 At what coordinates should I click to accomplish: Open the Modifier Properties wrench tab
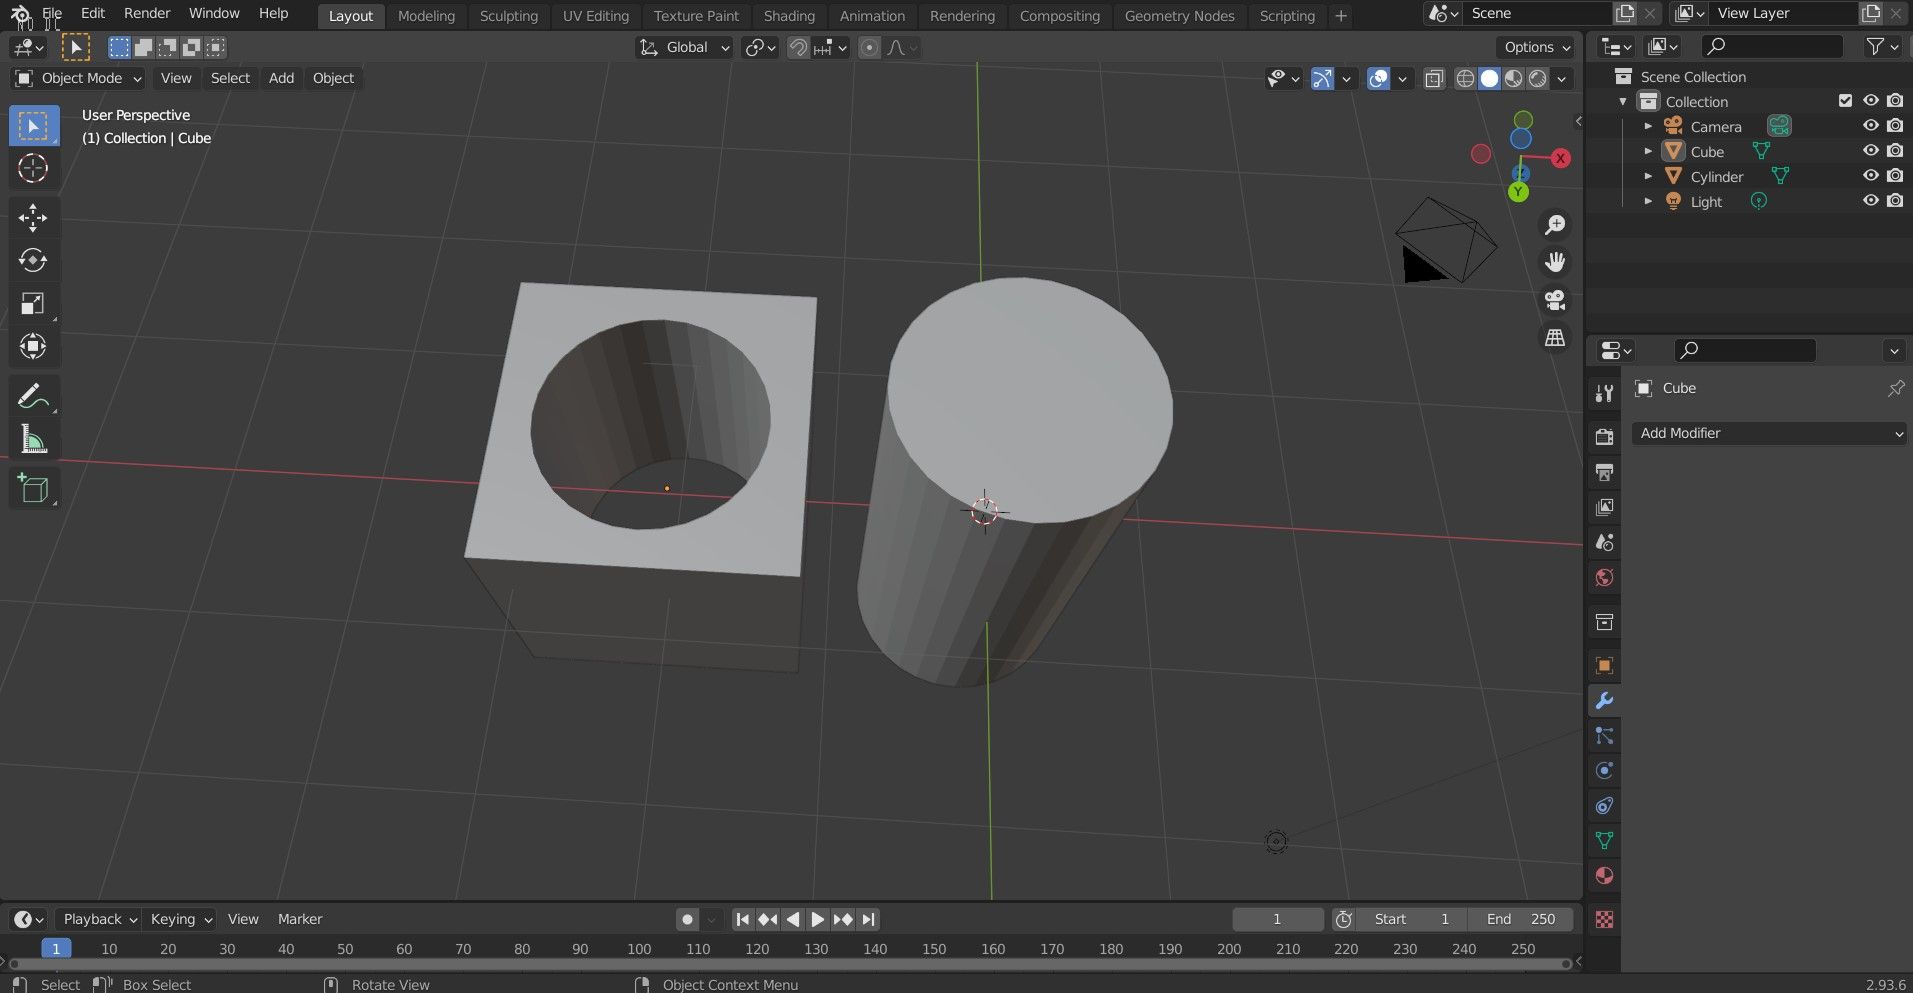coord(1604,701)
